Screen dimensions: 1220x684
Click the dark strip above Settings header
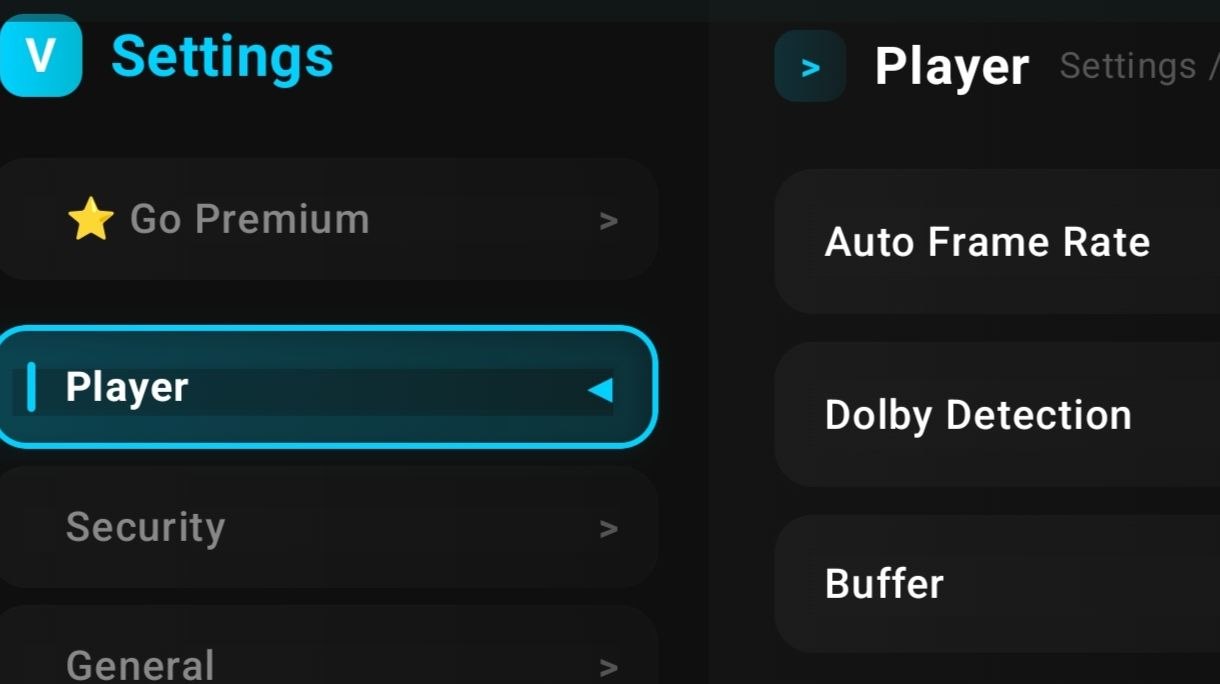click(x=610, y=10)
